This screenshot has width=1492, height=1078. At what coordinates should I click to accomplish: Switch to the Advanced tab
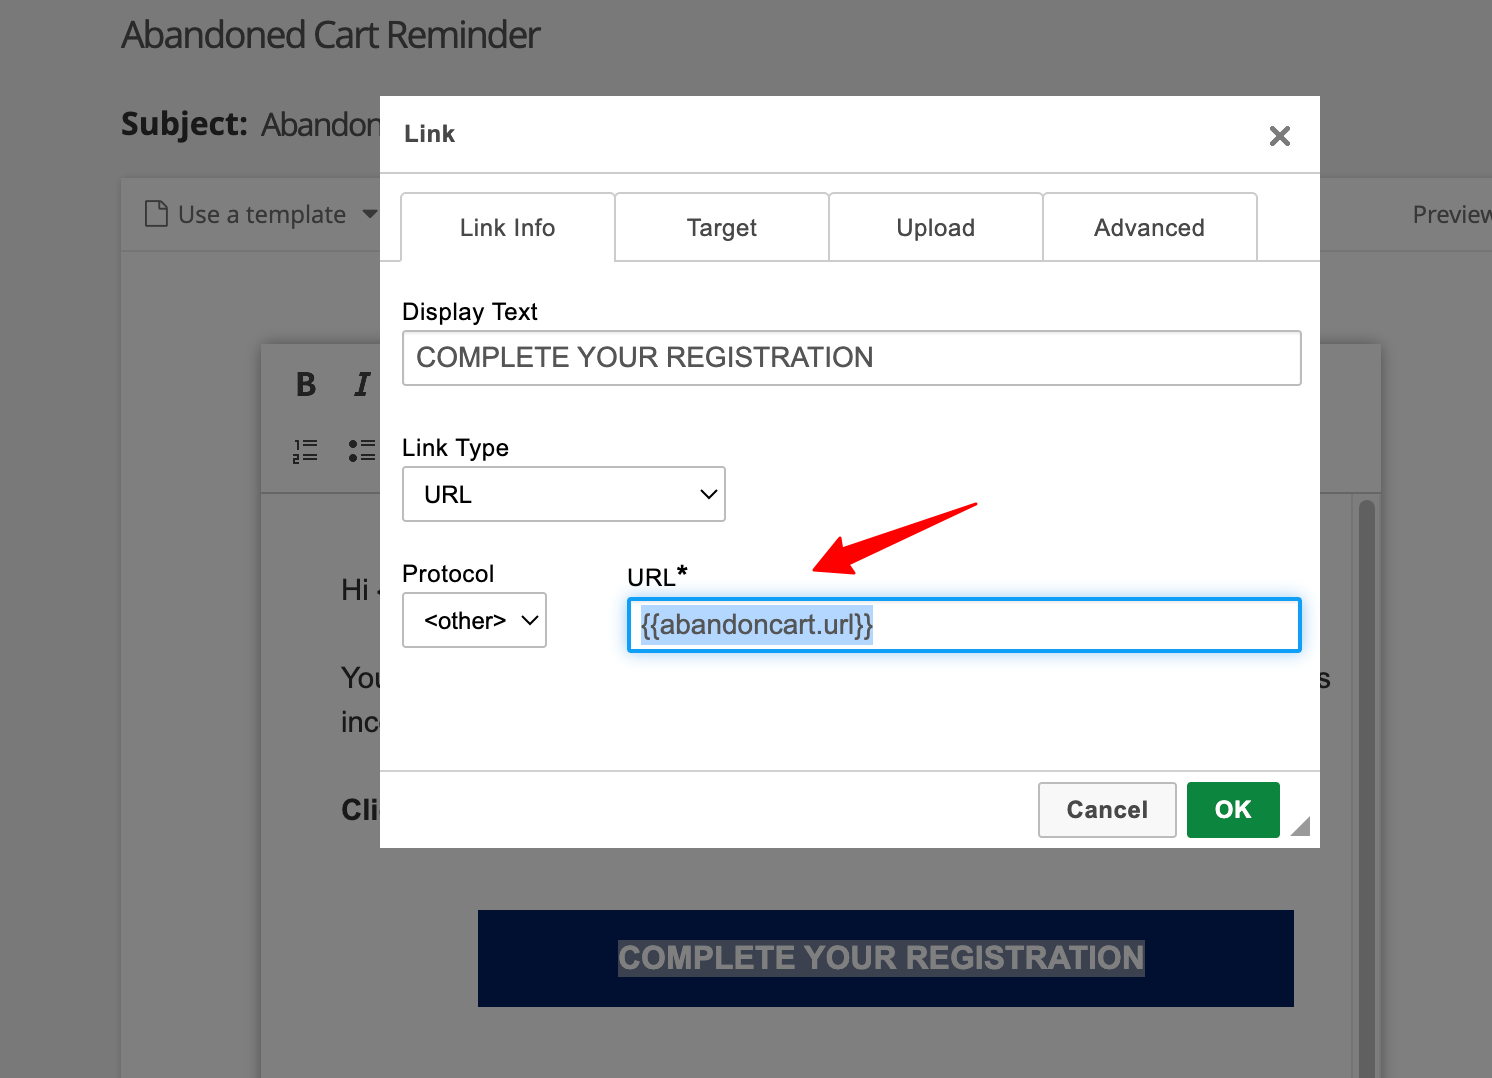click(1150, 228)
